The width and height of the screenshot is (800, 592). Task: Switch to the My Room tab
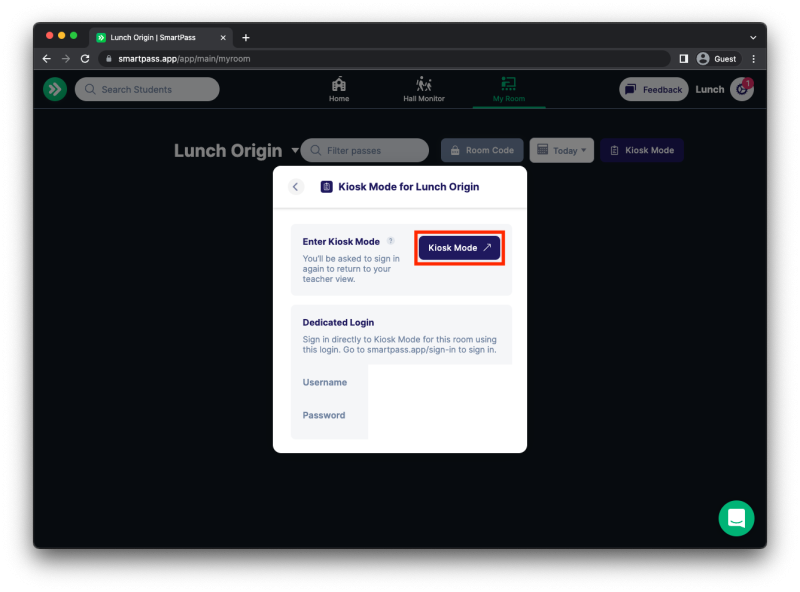tap(507, 87)
